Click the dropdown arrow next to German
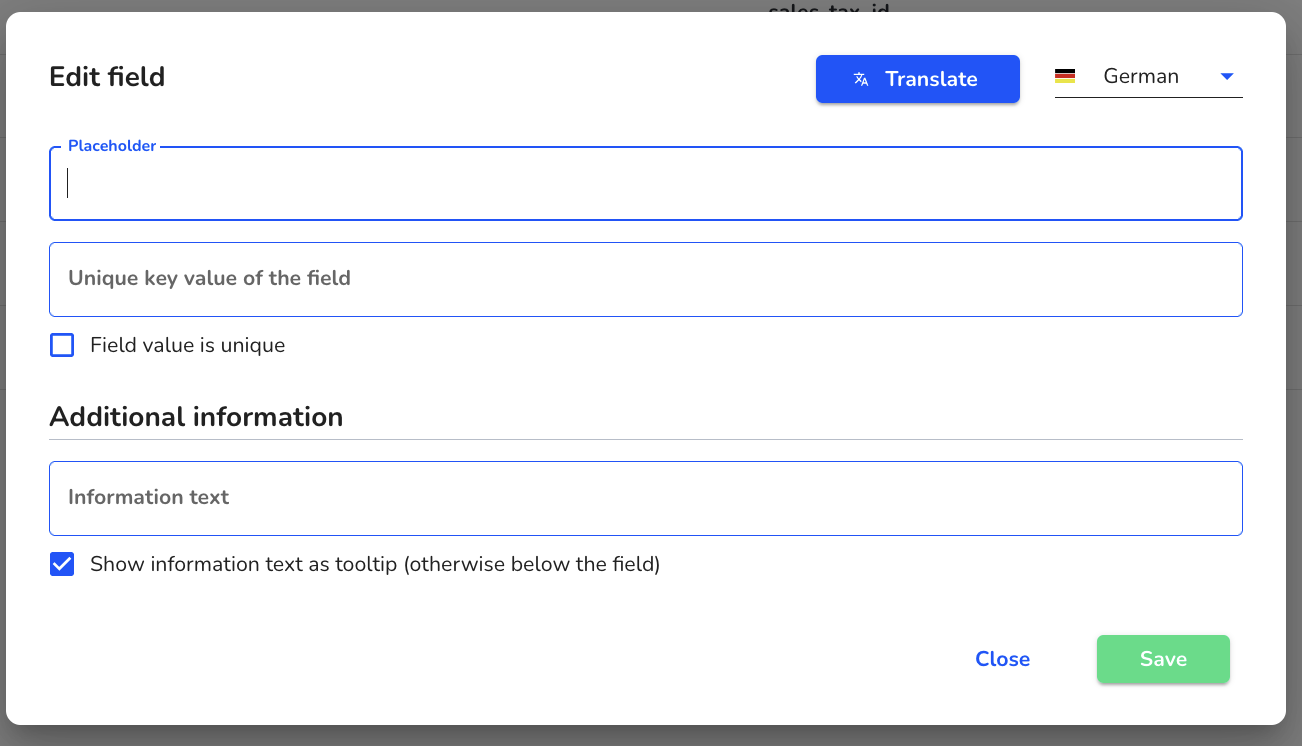The height and width of the screenshot is (746, 1302). pyautogui.click(x=1227, y=77)
